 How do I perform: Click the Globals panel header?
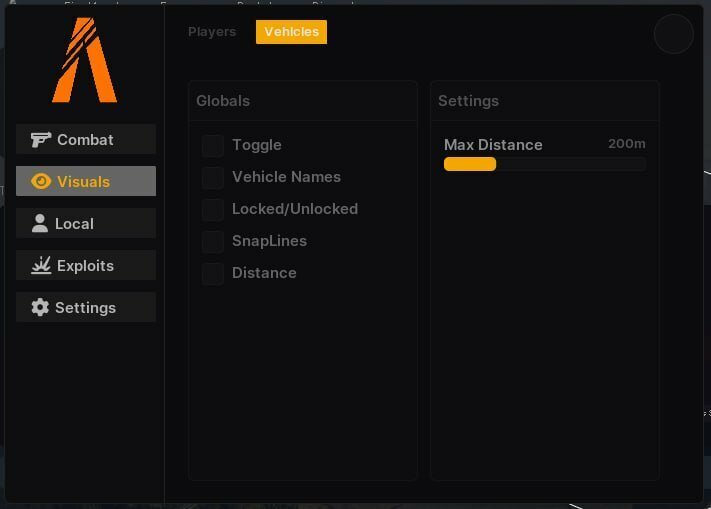coord(223,101)
